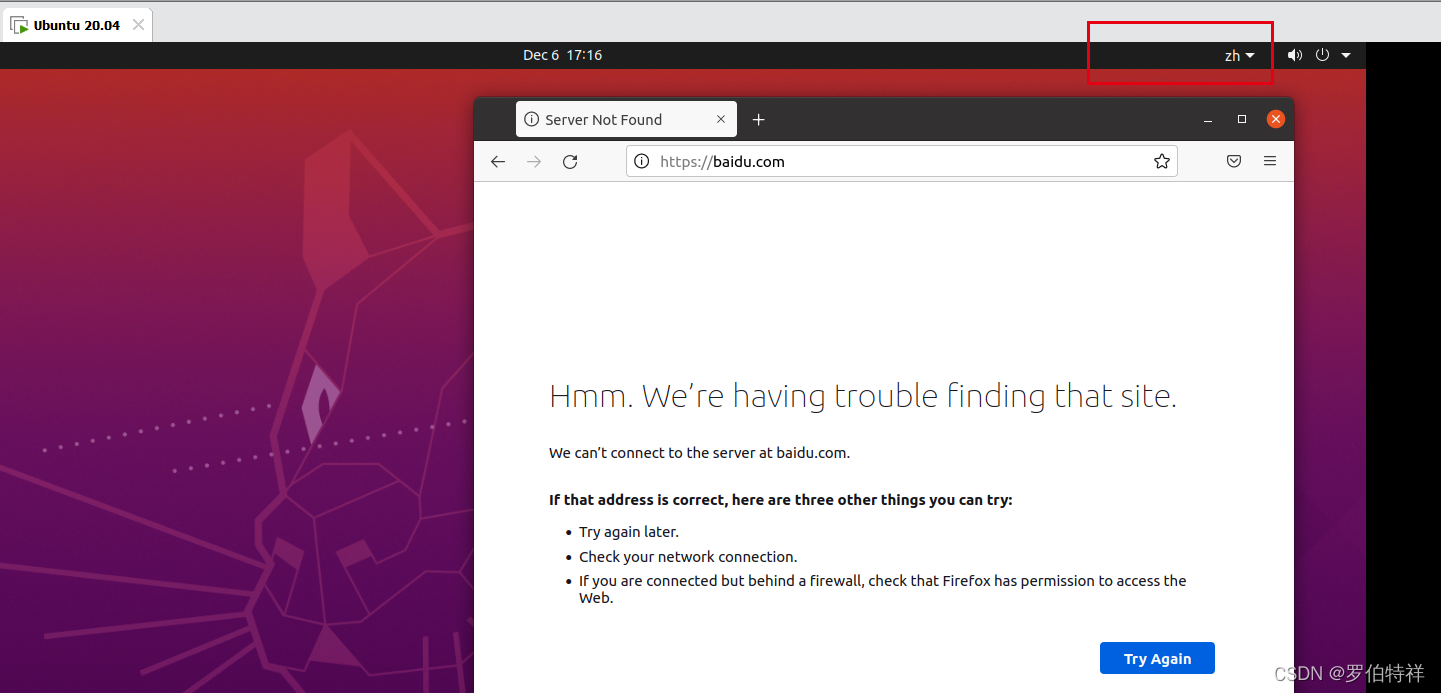The width and height of the screenshot is (1441, 693).
Task: Click the volume speaker icon in top bar
Action: pos(1295,55)
